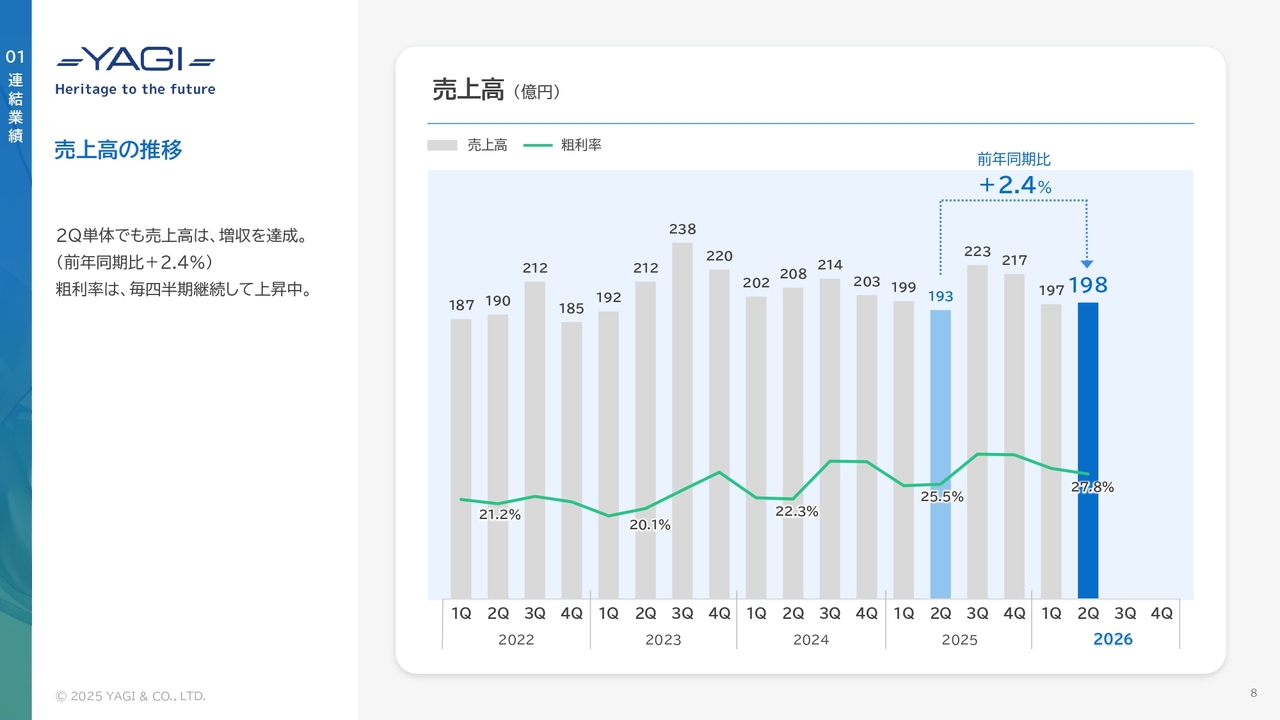
Task: Click the 売上高の推移 heading
Action: click(118, 150)
